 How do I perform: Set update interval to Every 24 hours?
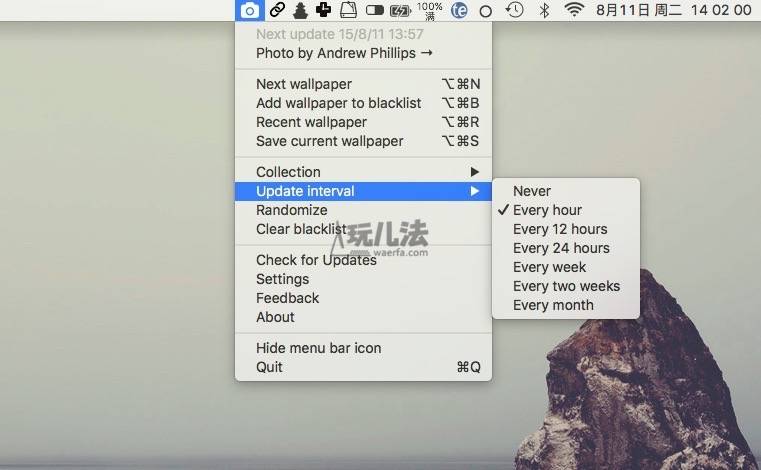[566, 248]
